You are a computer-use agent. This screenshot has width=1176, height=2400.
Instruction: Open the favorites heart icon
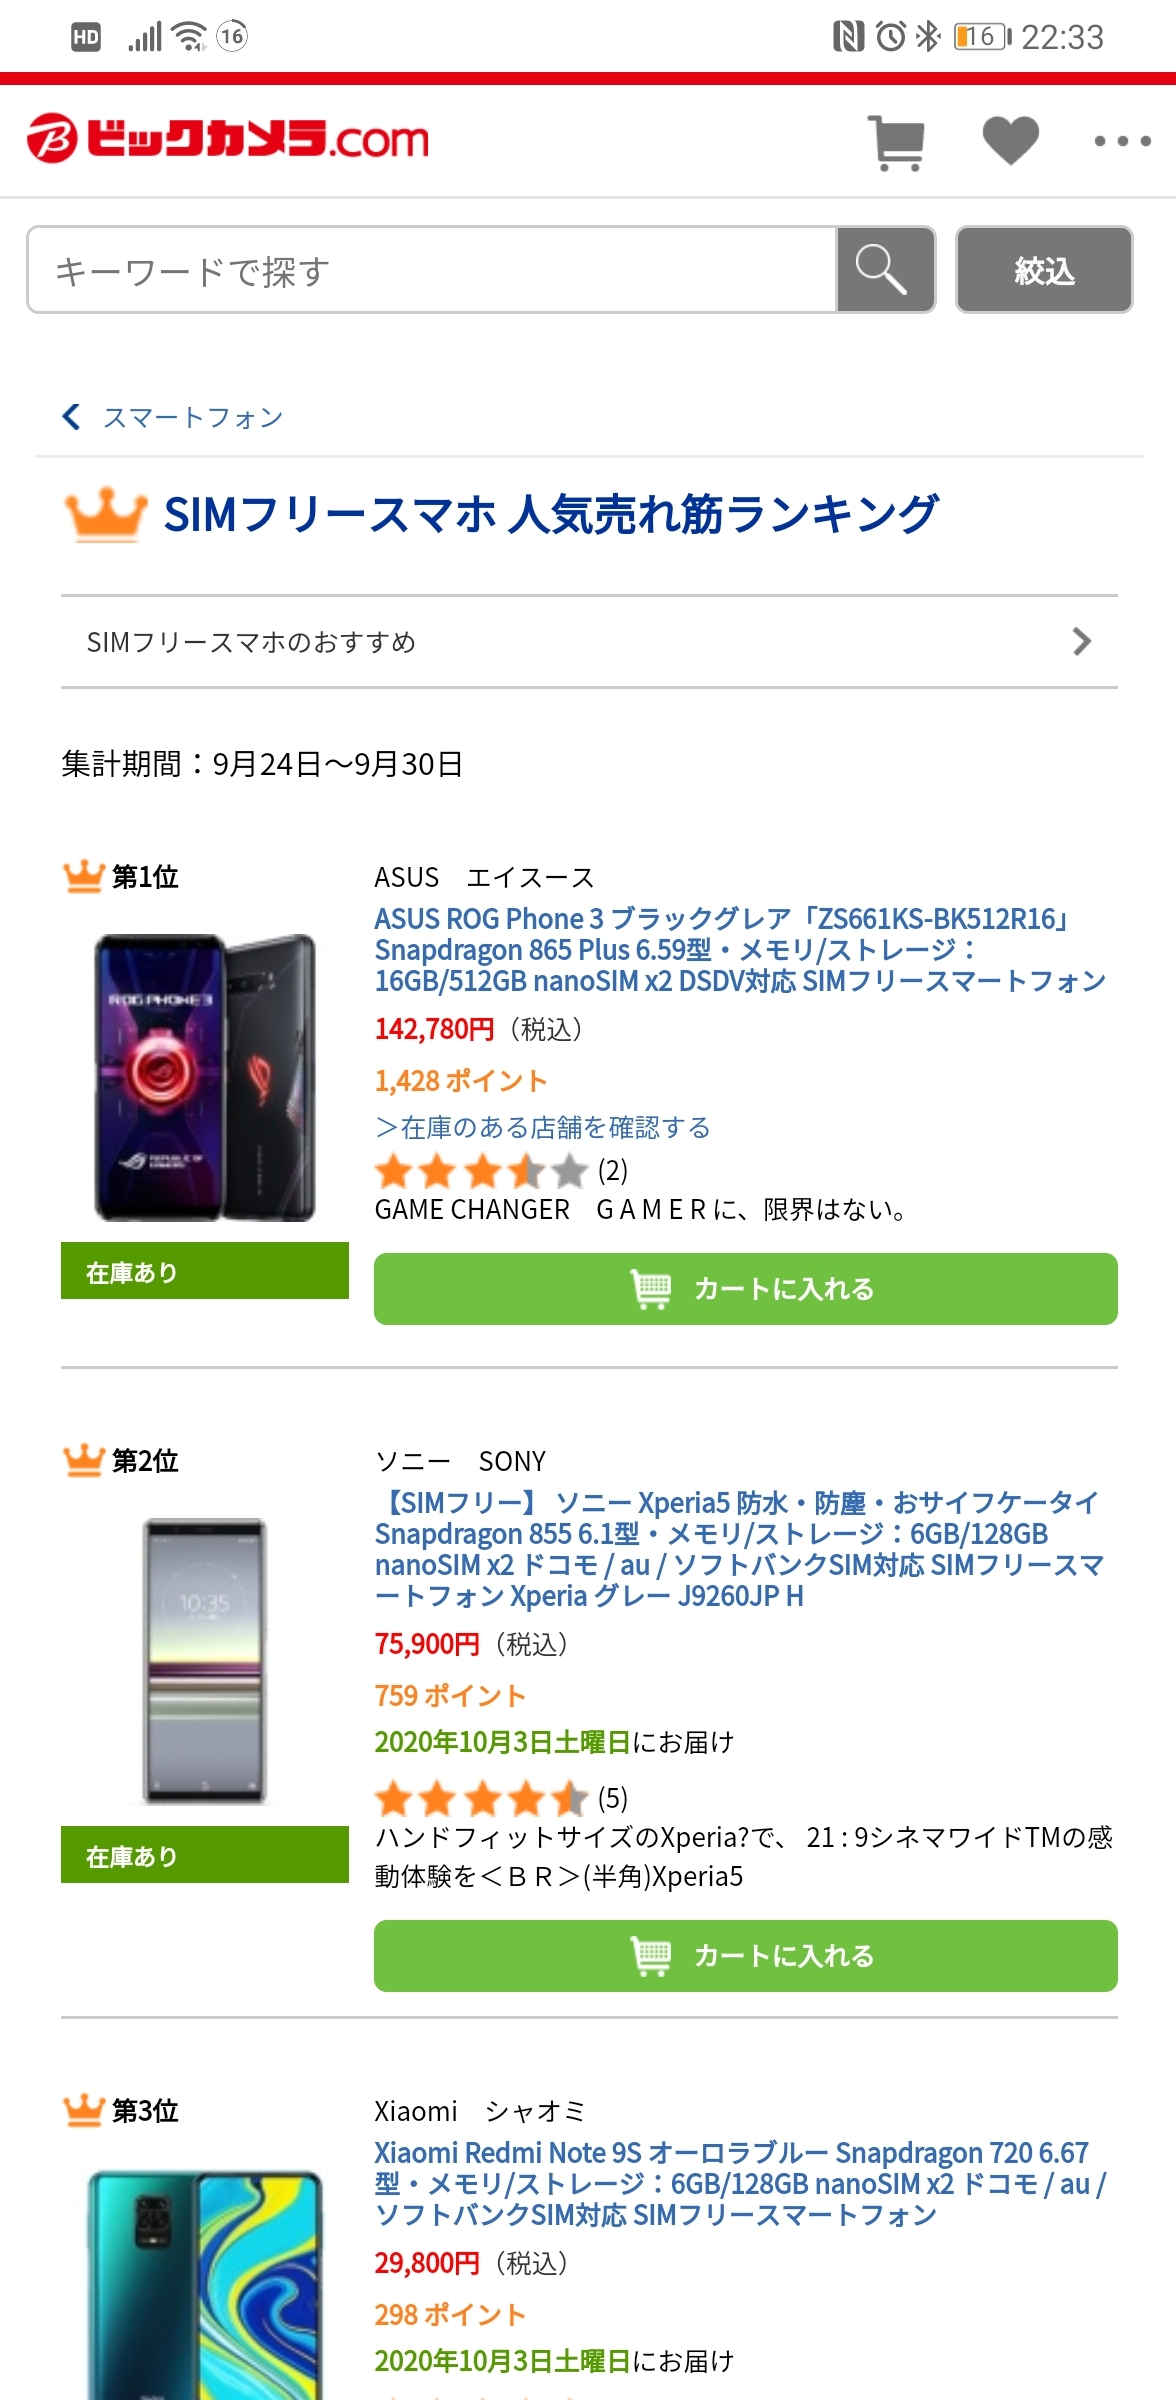coord(1010,140)
